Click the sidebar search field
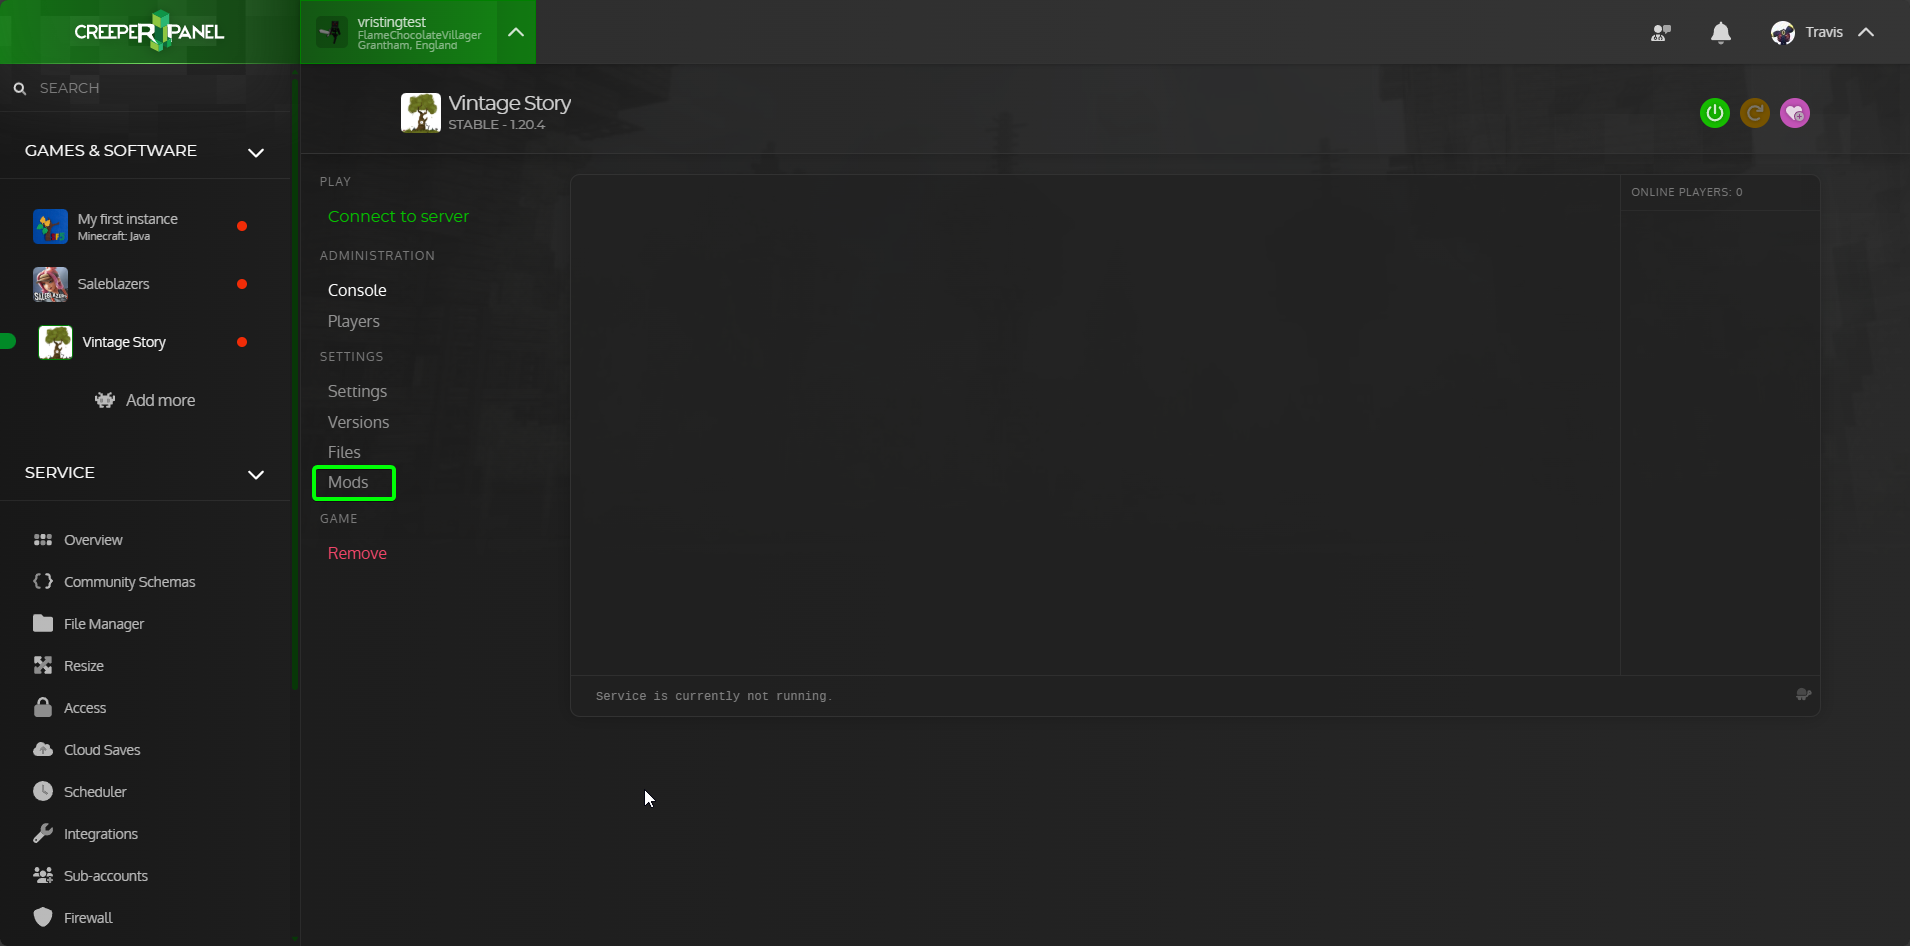Image resolution: width=1910 pixels, height=946 pixels. click(x=145, y=88)
